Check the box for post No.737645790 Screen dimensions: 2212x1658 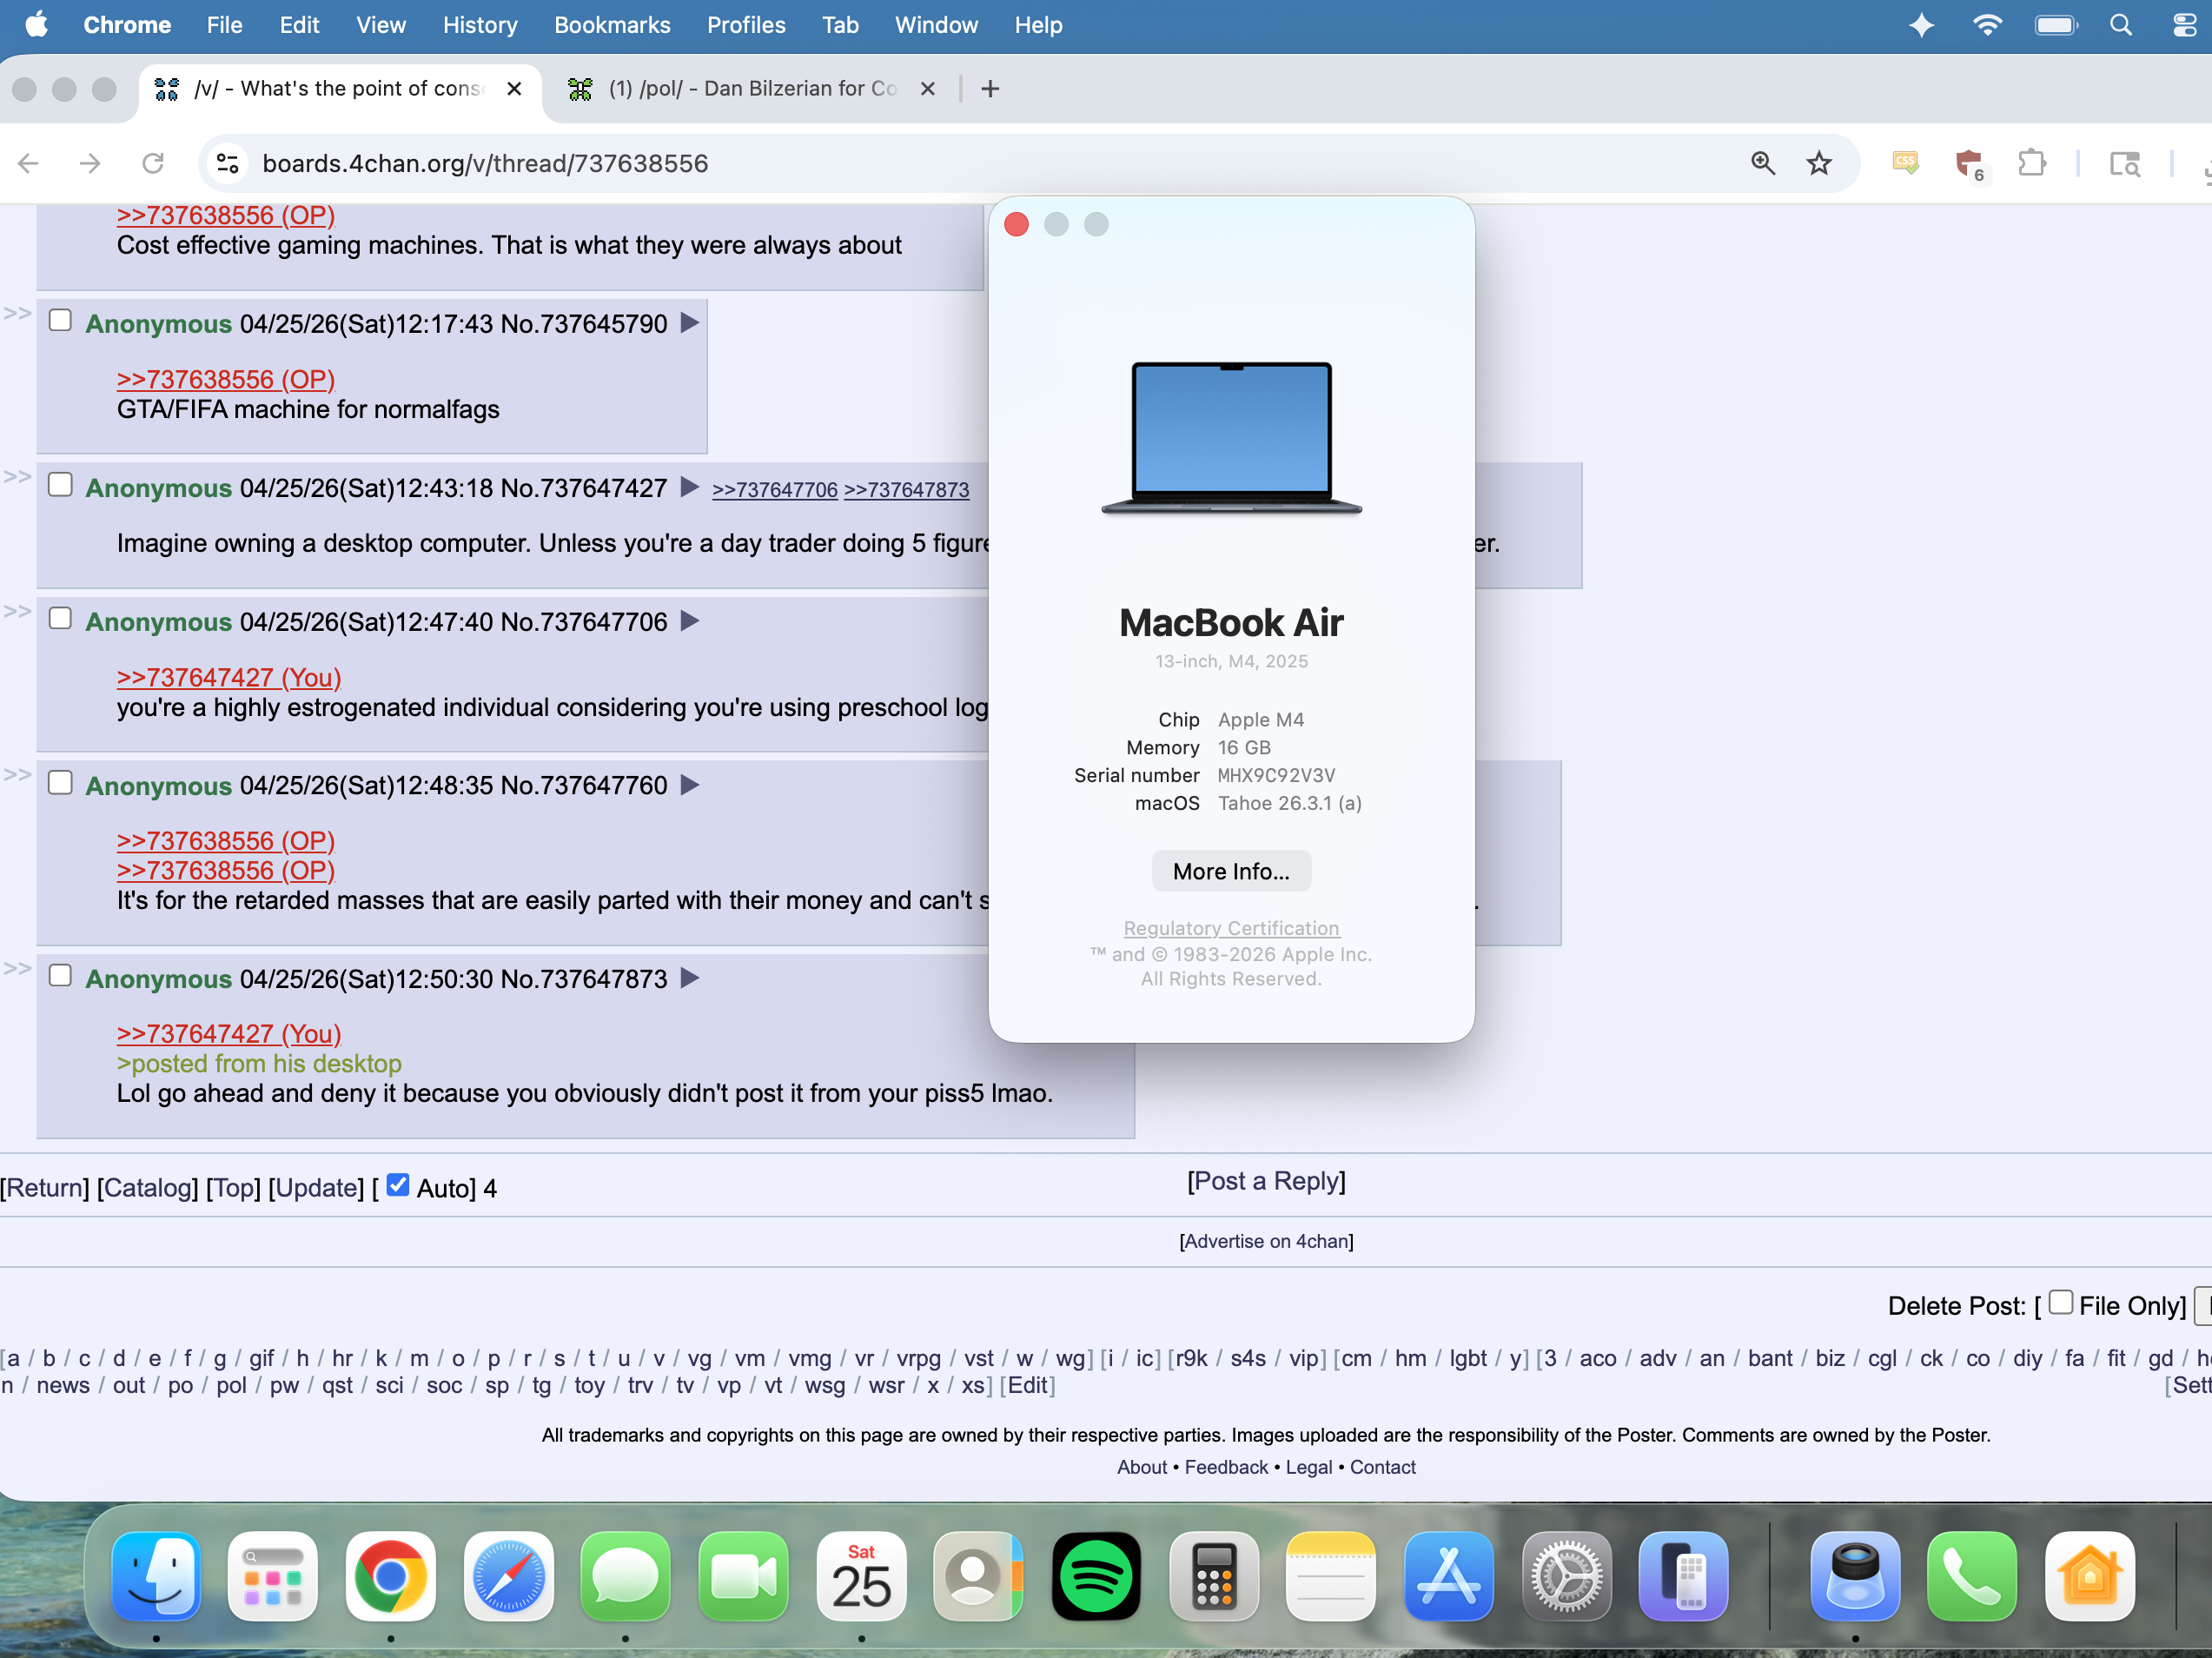[60, 321]
